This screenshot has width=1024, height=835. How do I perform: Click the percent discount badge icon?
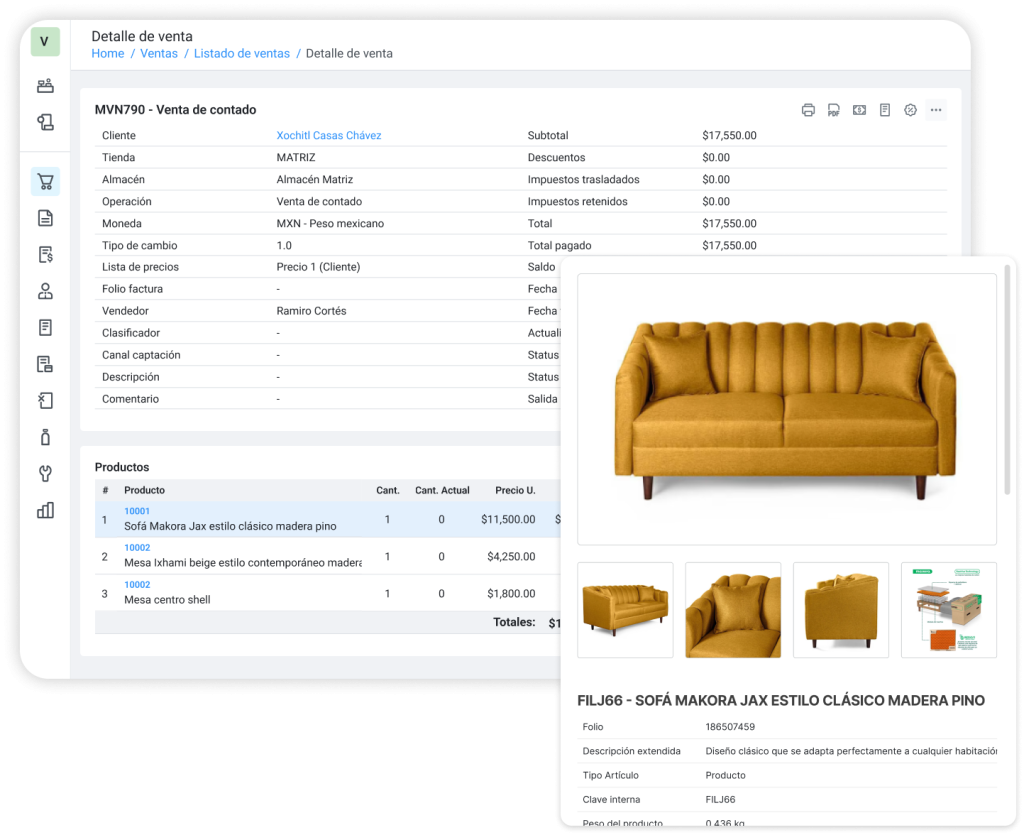click(910, 110)
